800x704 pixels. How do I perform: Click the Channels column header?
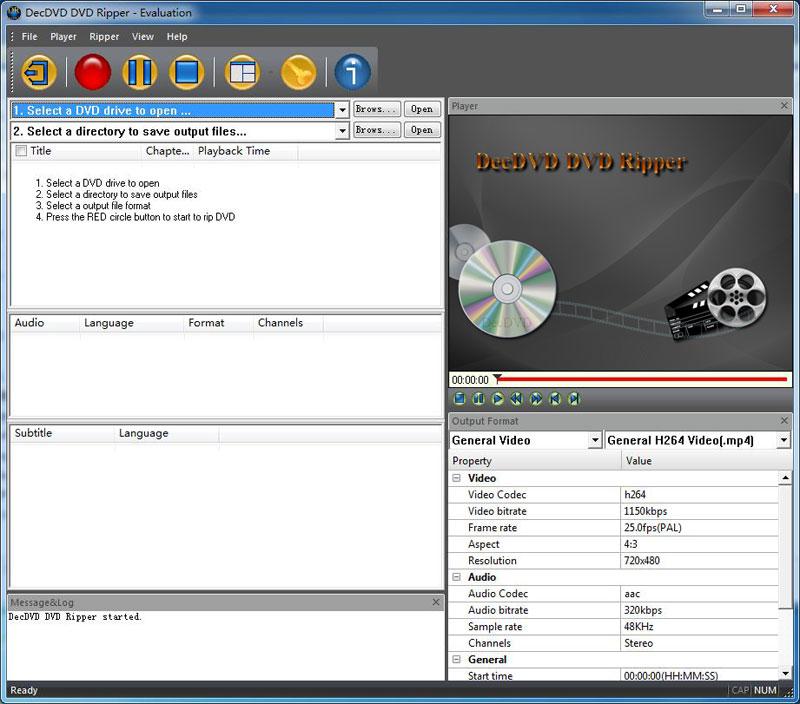(288, 323)
